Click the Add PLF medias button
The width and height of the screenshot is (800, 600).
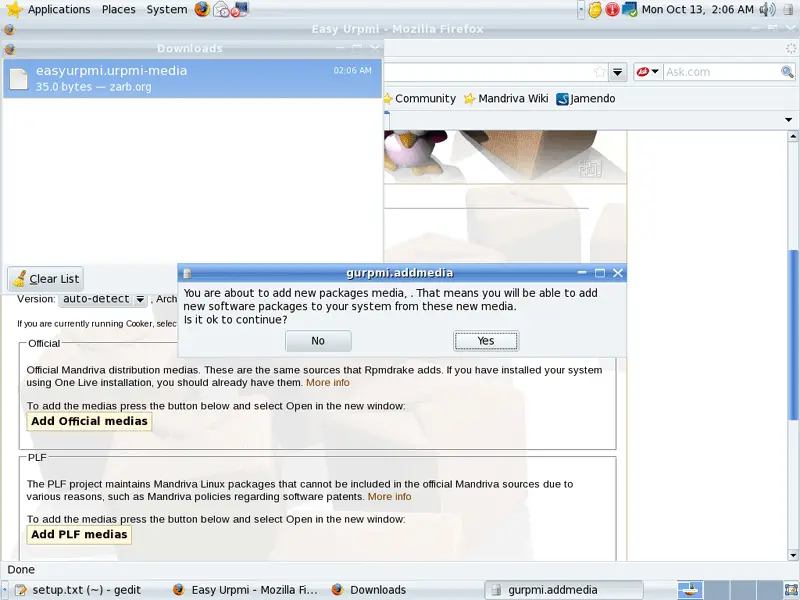click(79, 535)
